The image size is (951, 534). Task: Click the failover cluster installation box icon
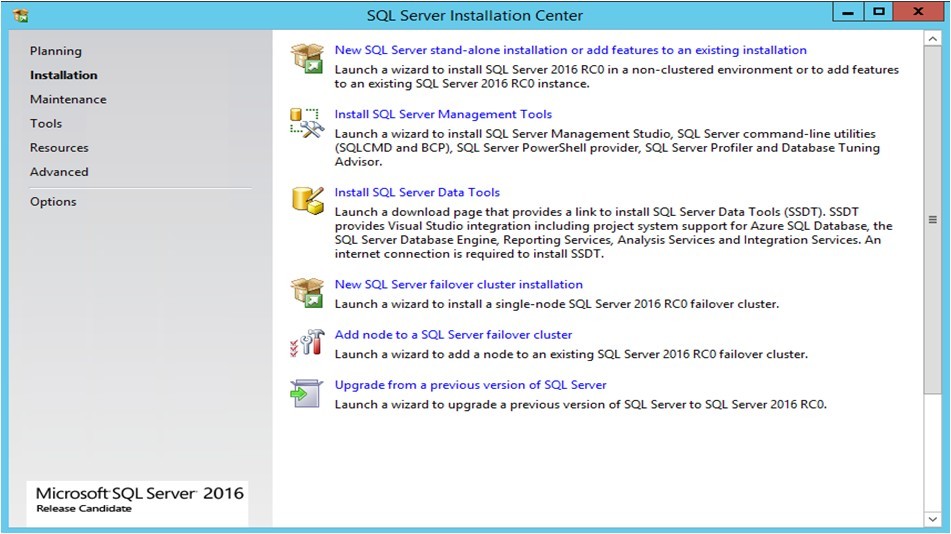click(x=307, y=292)
